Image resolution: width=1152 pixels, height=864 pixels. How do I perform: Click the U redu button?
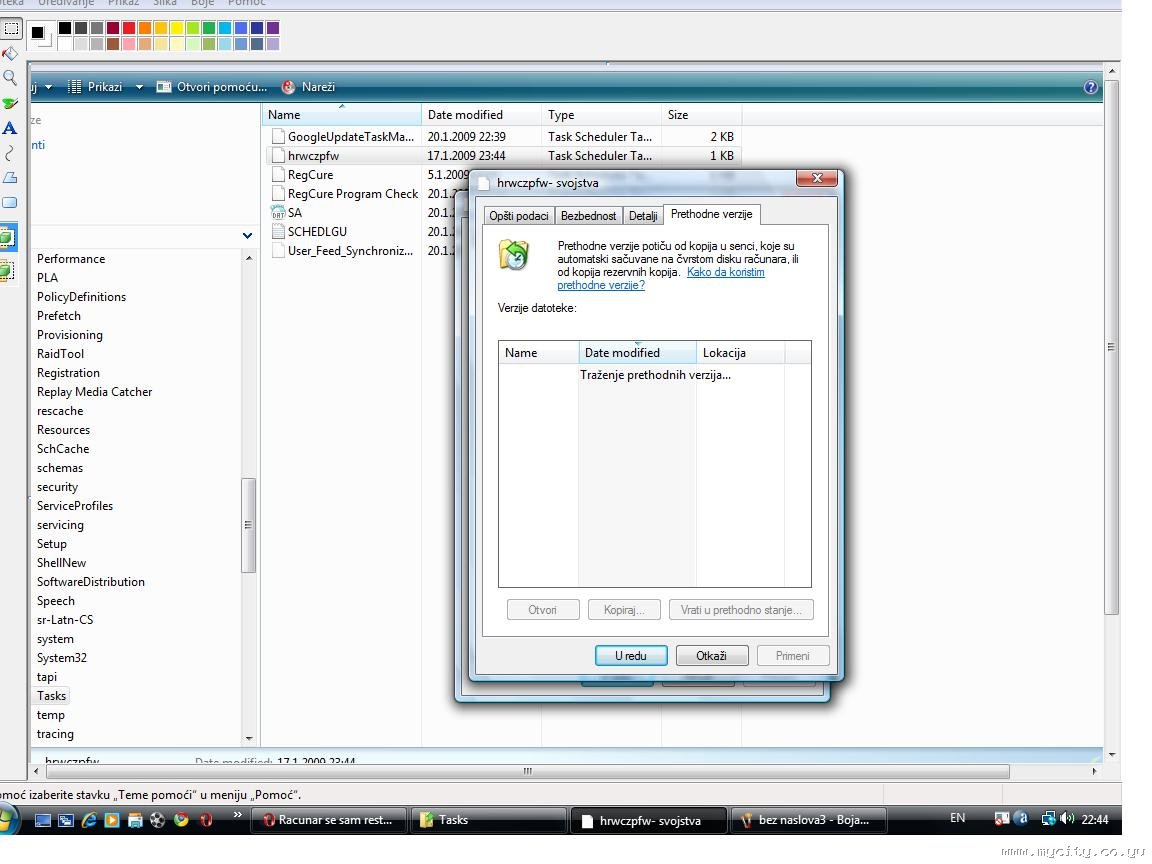[x=631, y=655]
